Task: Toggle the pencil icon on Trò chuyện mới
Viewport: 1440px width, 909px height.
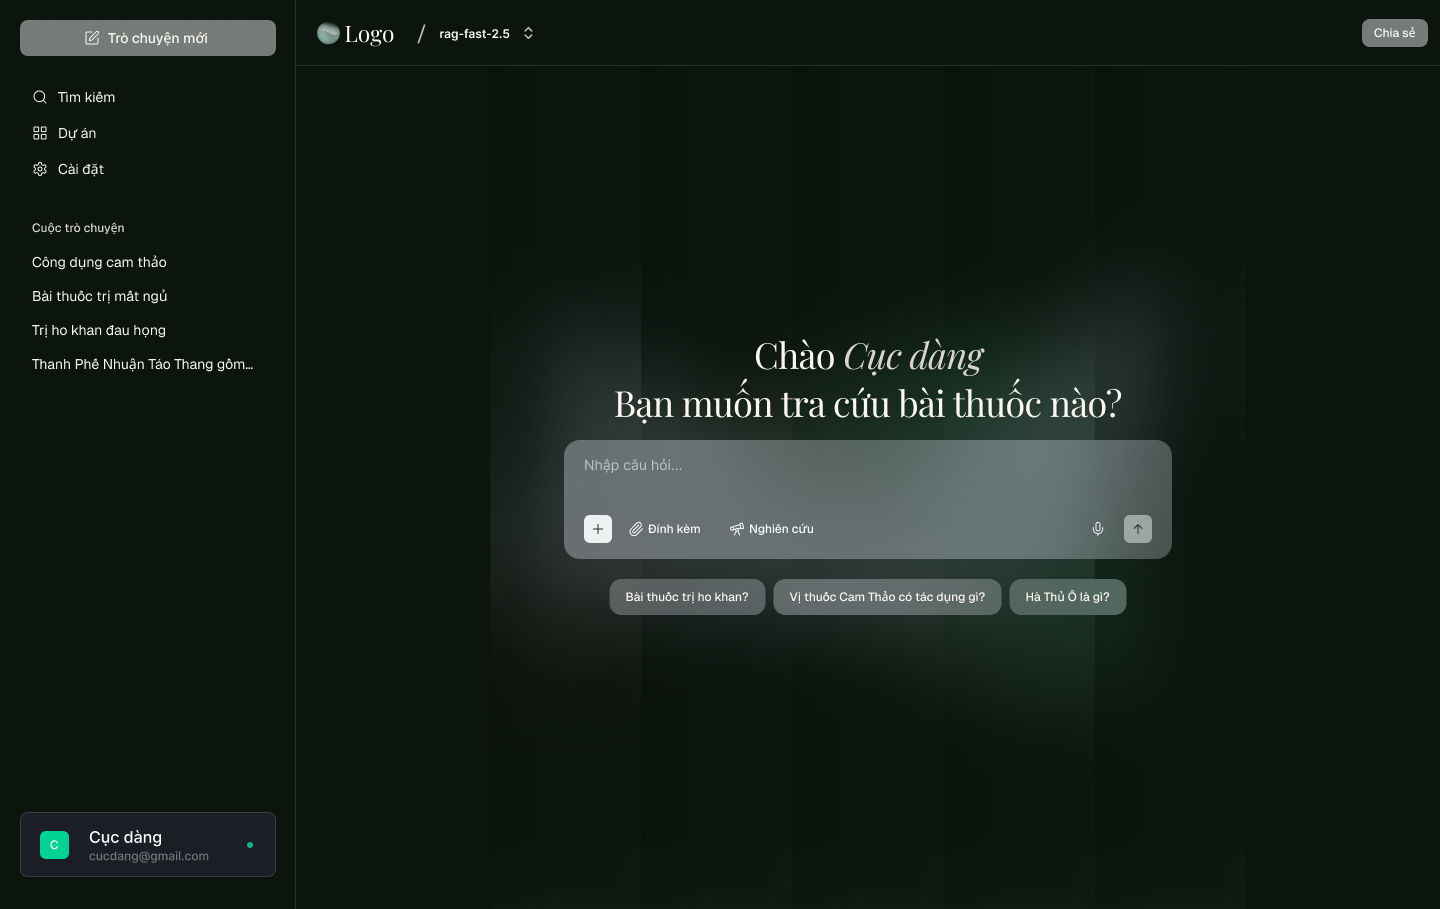Action: [x=93, y=38]
